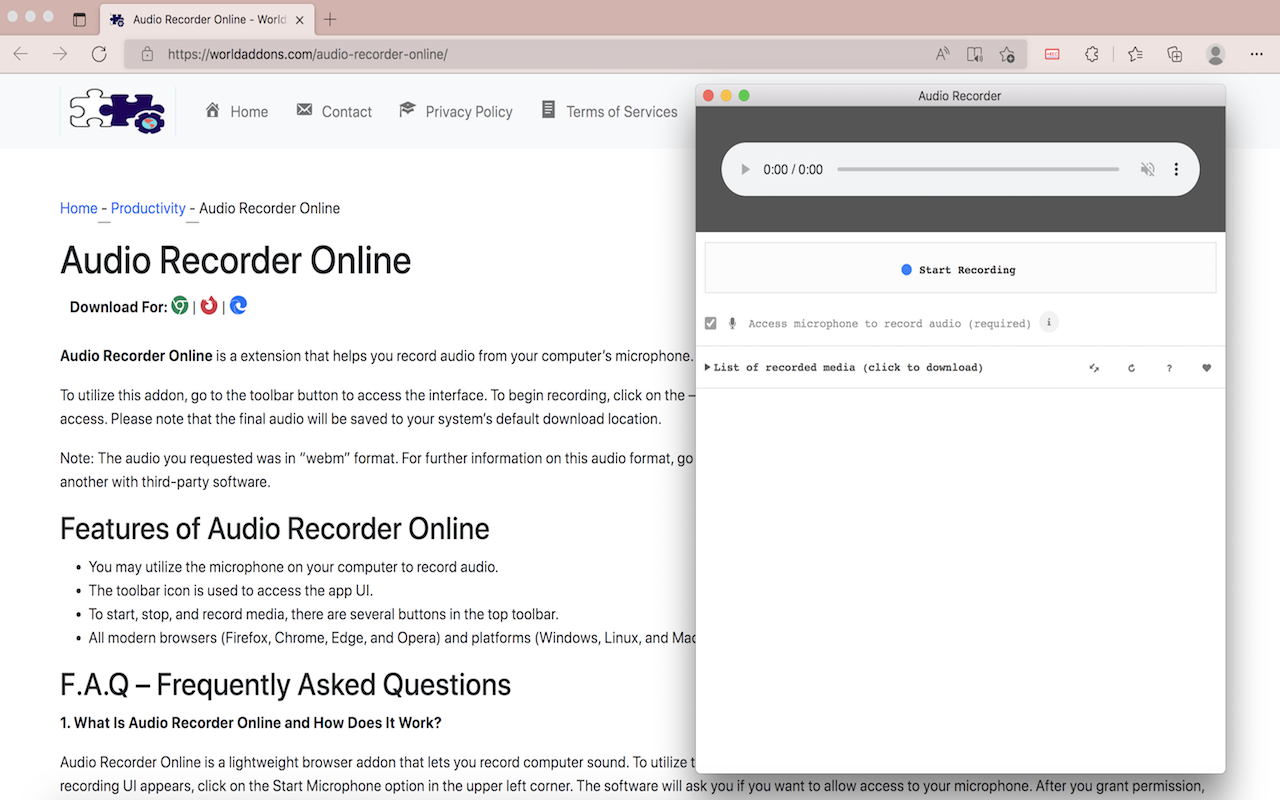Click the refresh icon in the recorder panel
1280x800 pixels.
point(1131,367)
